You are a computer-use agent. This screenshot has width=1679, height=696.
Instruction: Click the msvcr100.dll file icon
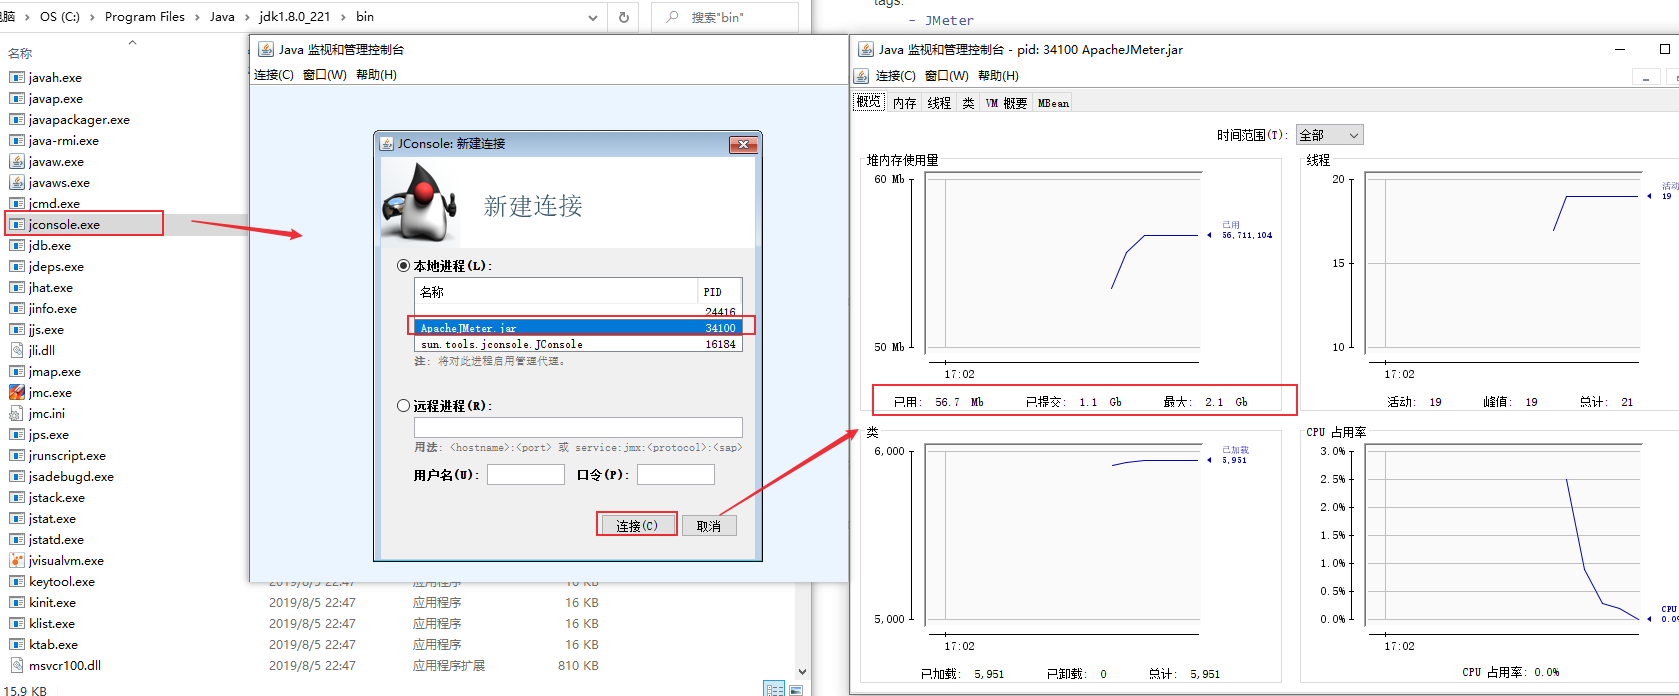point(17,665)
